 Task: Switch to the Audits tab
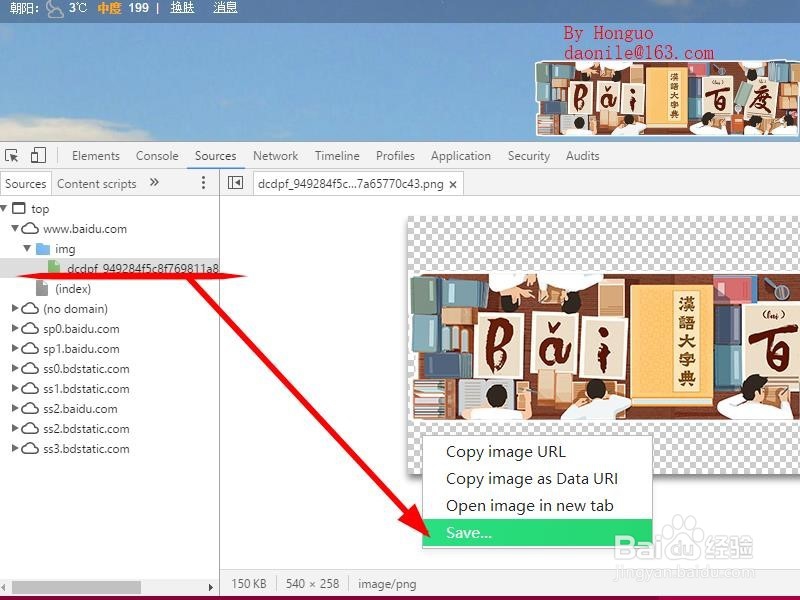tap(582, 156)
